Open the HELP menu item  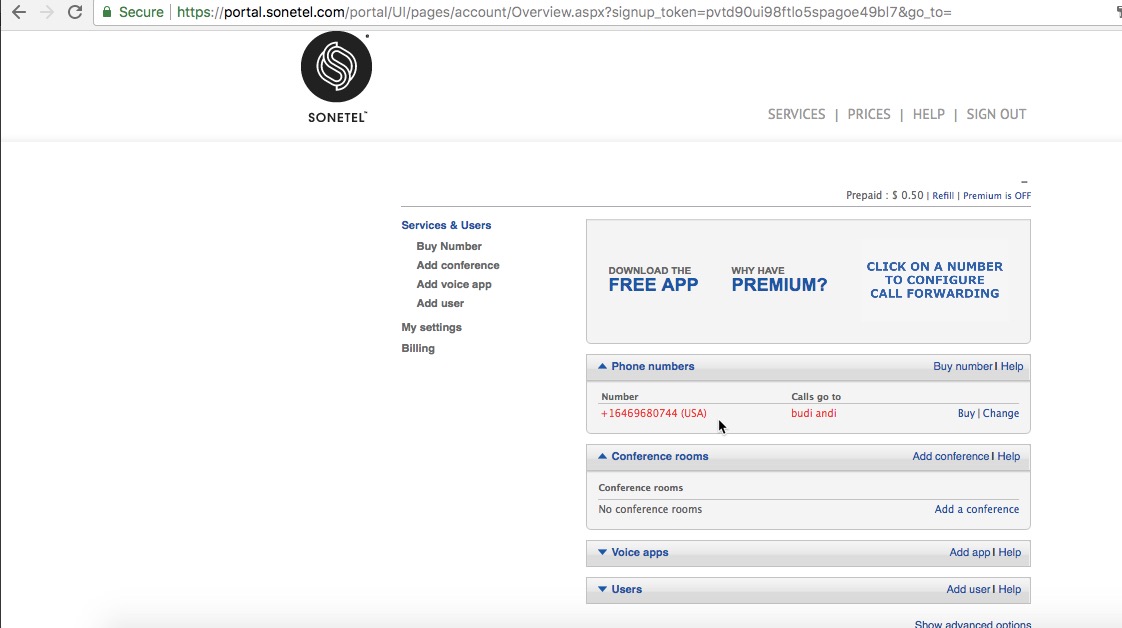pyautogui.click(x=928, y=114)
